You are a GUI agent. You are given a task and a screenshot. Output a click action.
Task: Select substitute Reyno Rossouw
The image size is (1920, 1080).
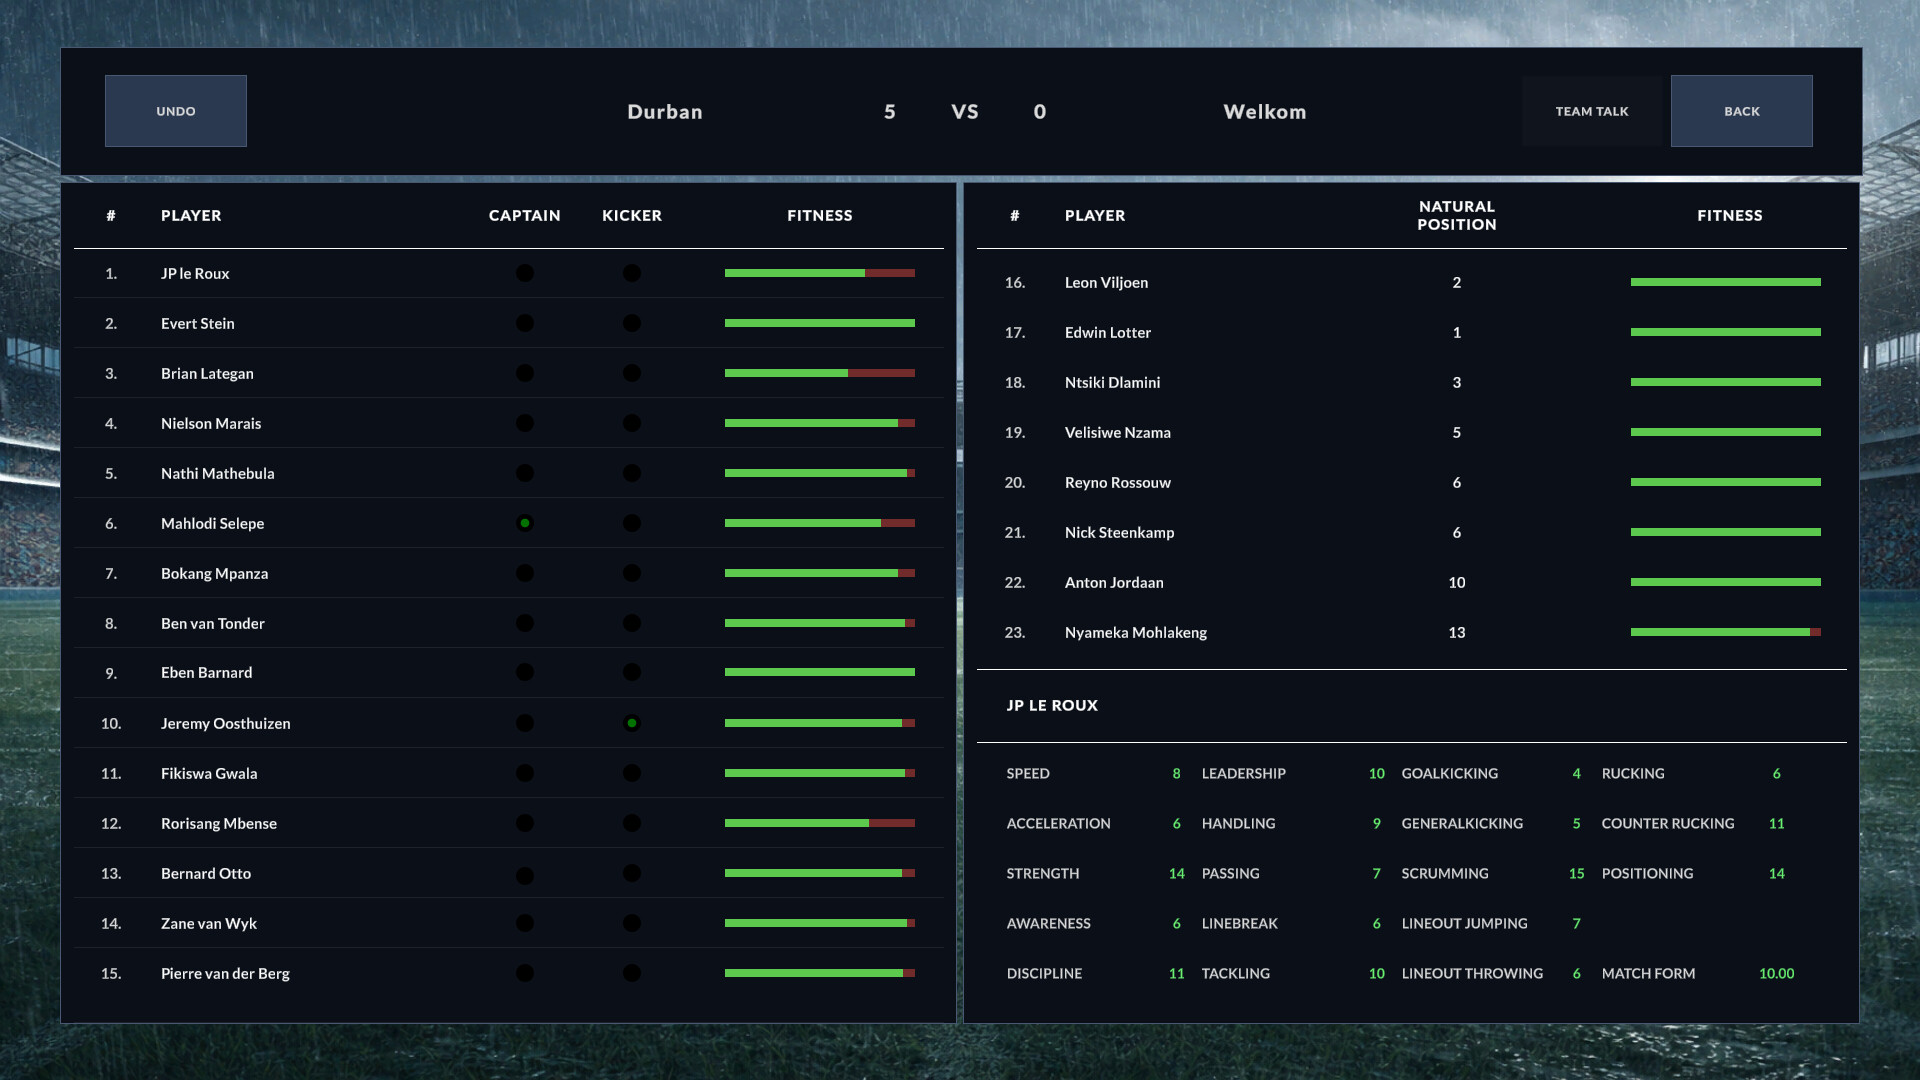click(1117, 482)
